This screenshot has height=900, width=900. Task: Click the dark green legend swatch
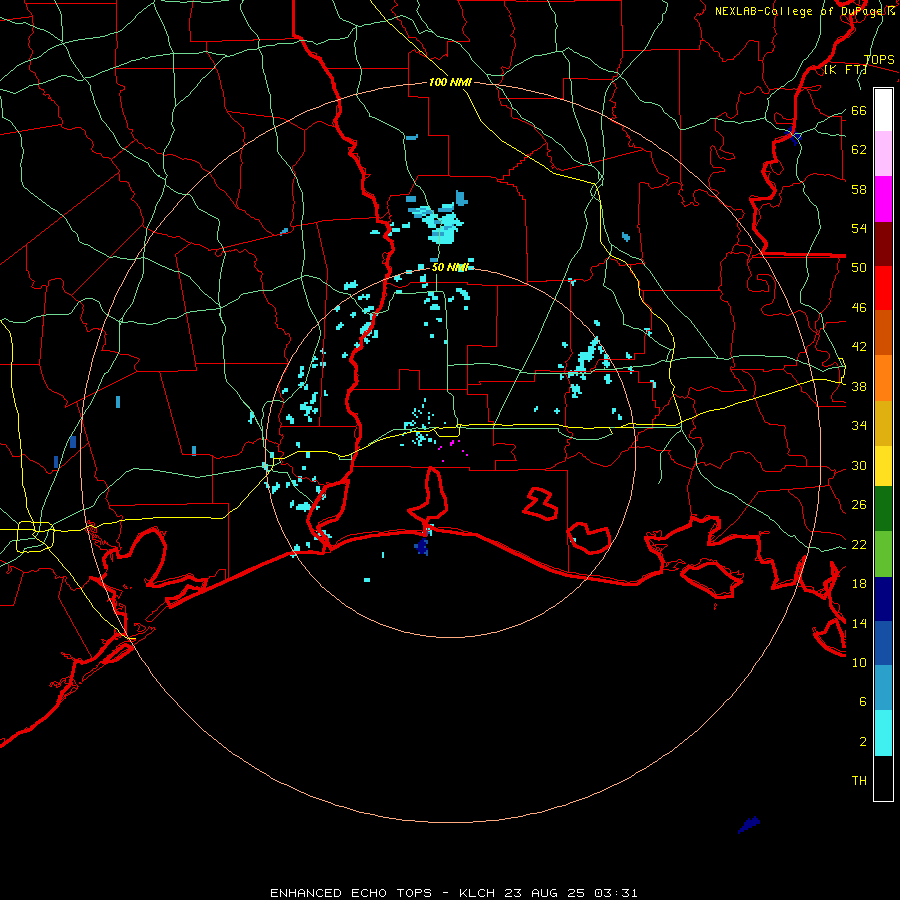point(883,509)
